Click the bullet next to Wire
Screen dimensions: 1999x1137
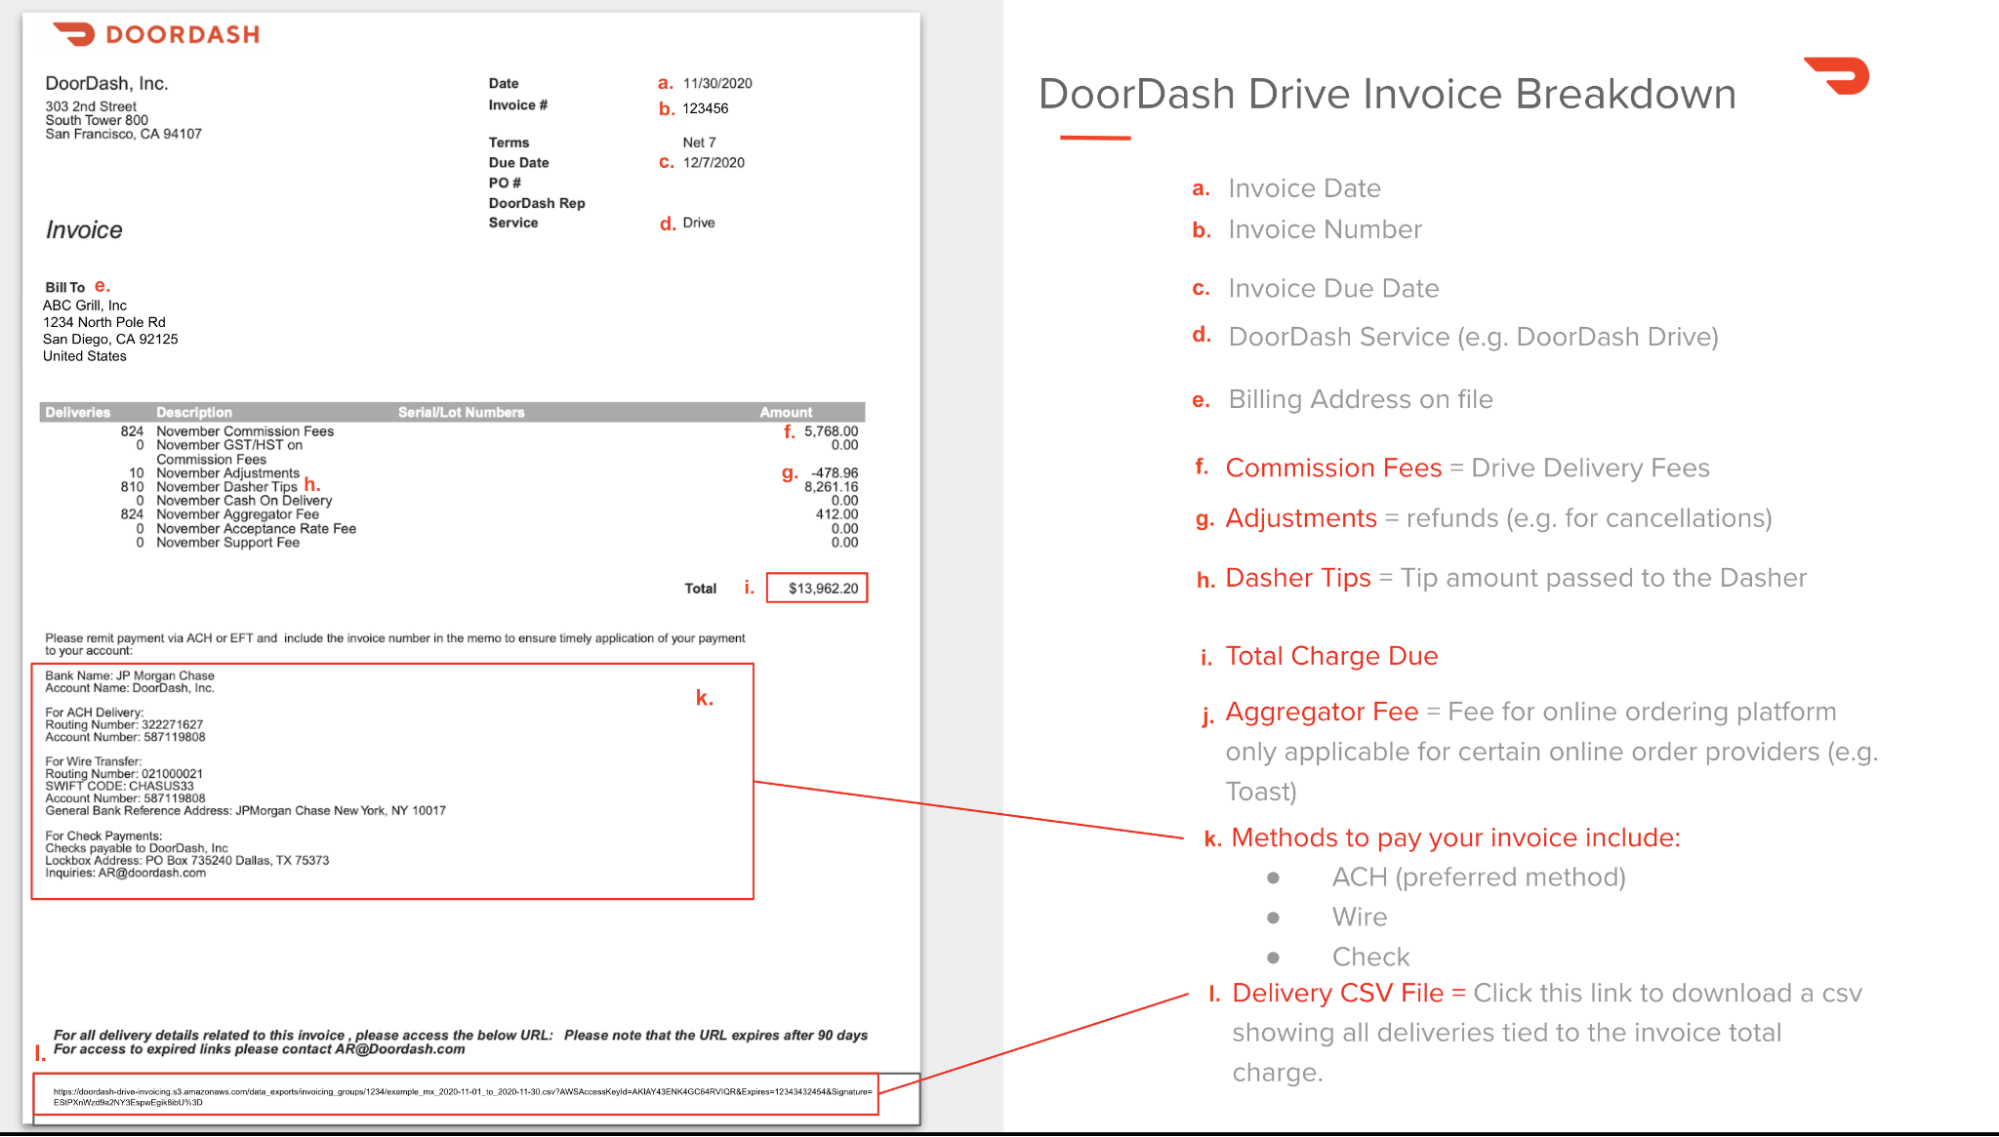1273,917
